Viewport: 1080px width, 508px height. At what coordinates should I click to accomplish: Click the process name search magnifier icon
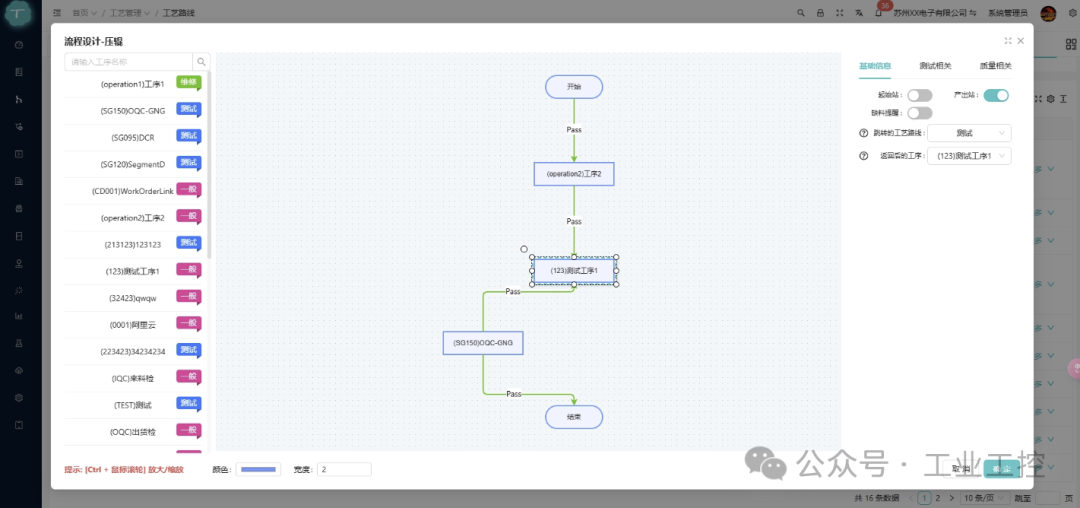click(x=201, y=62)
